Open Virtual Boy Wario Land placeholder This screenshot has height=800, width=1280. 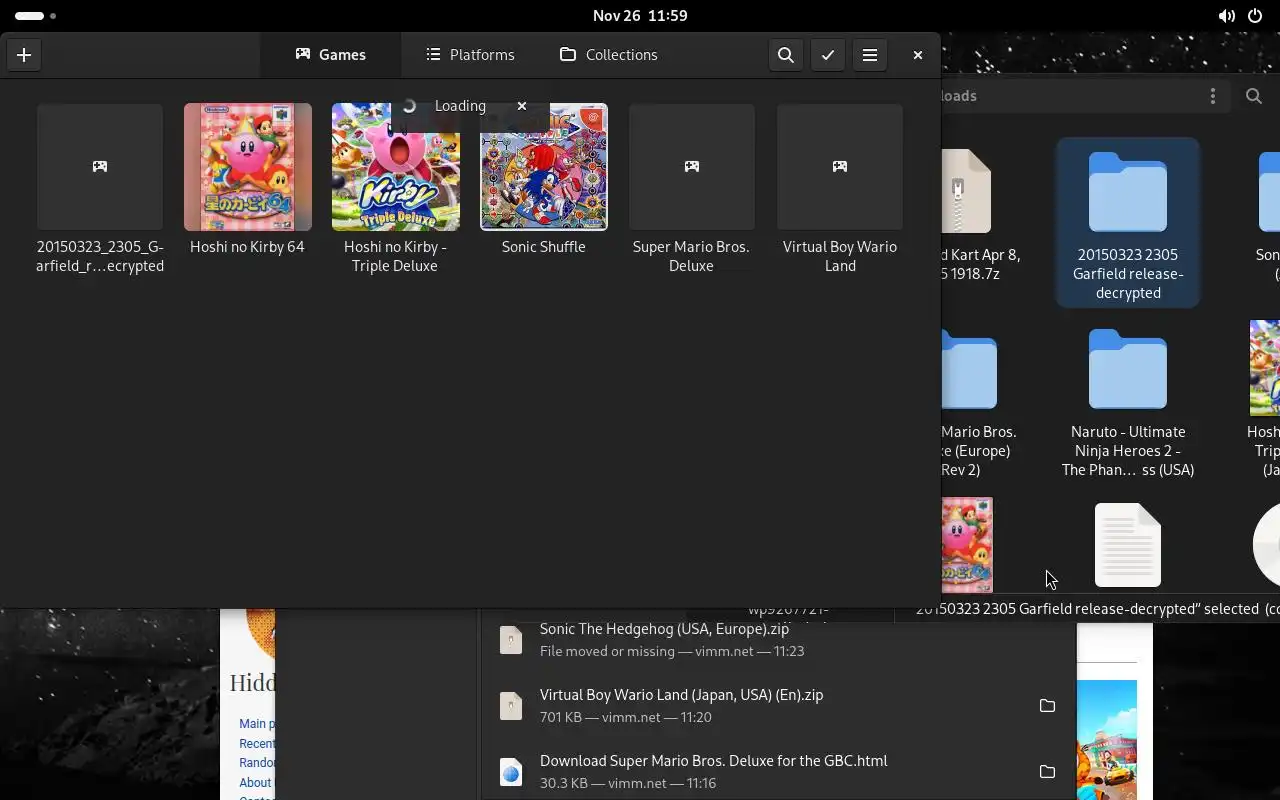pos(840,167)
